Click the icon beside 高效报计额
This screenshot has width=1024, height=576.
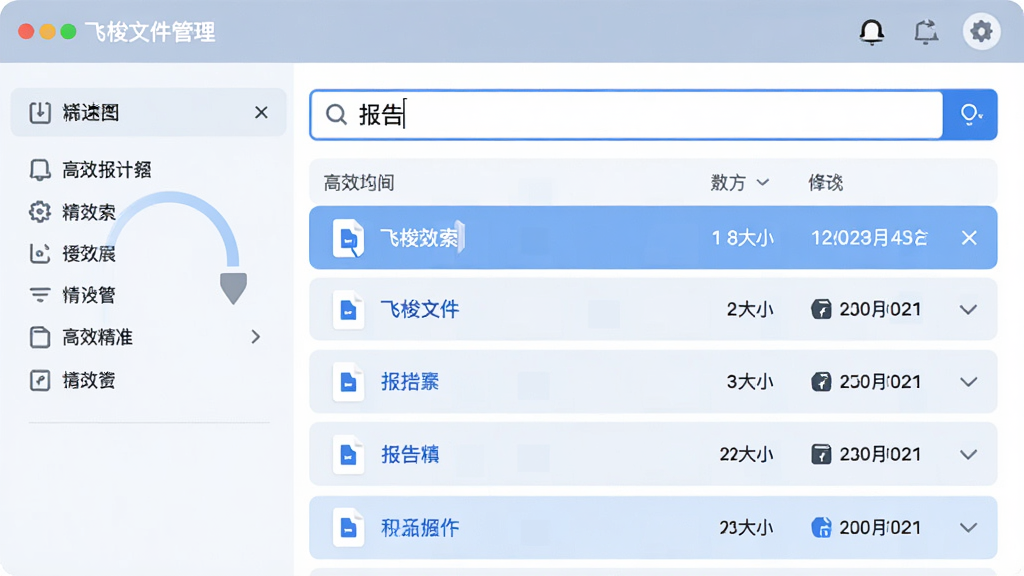[x=40, y=170]
